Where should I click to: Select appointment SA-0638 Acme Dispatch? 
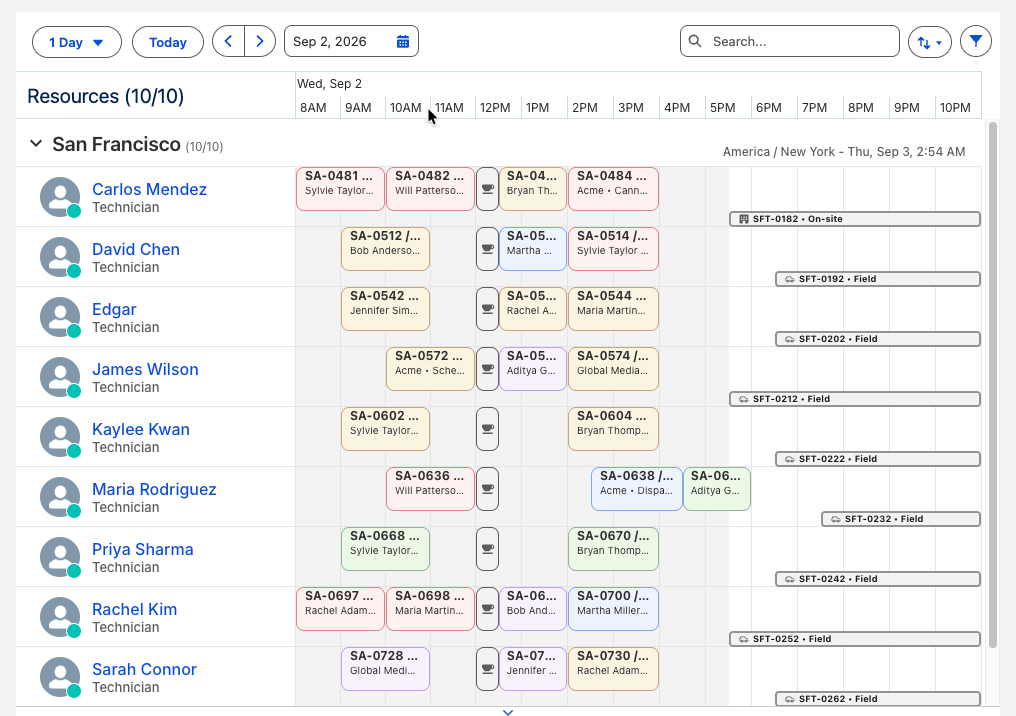[636, 489]
